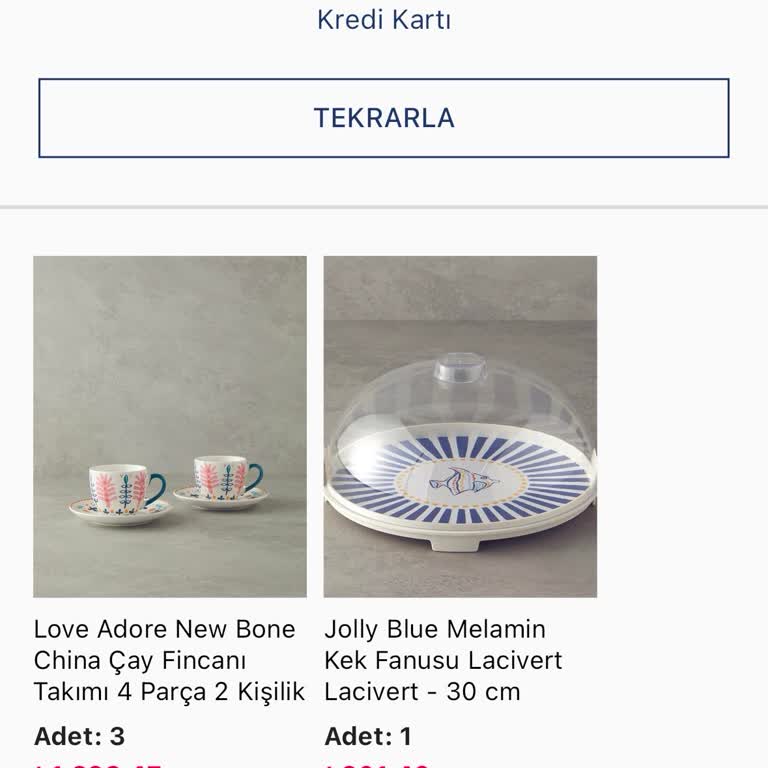Screen dimensions: 768x768
Task: Open the Love Adore New Bone title line
Action: (165, 629)
